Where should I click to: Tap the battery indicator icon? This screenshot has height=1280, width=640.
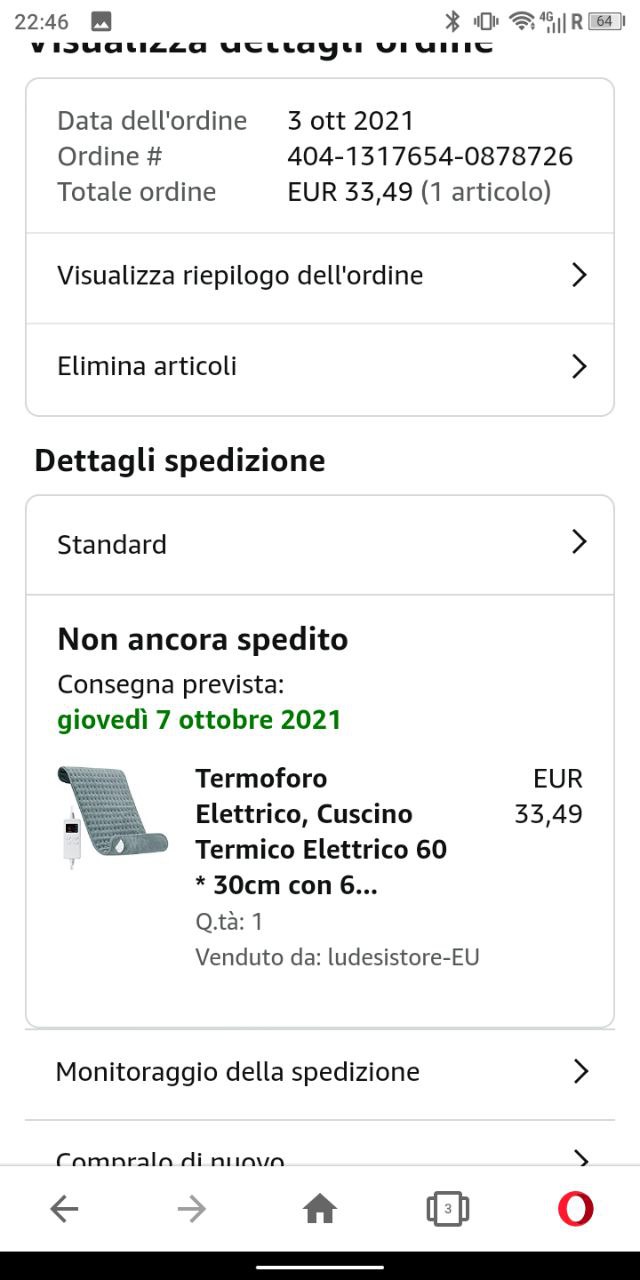tap(606, 21)
